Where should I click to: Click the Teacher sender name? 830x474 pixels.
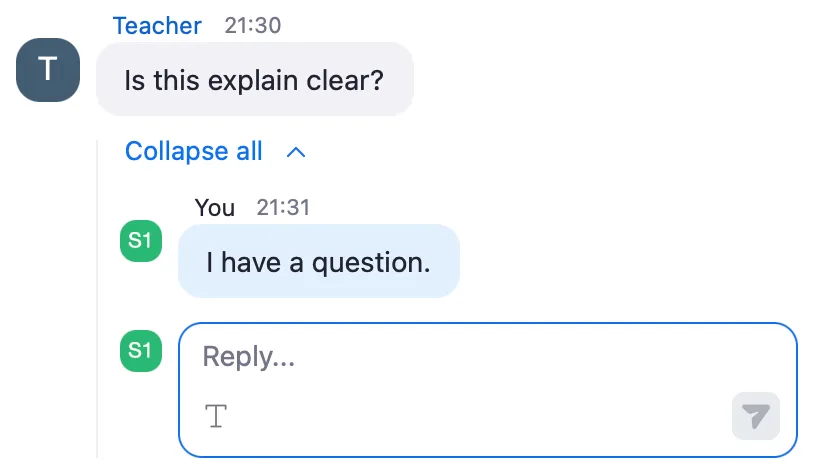pos(157,26)
